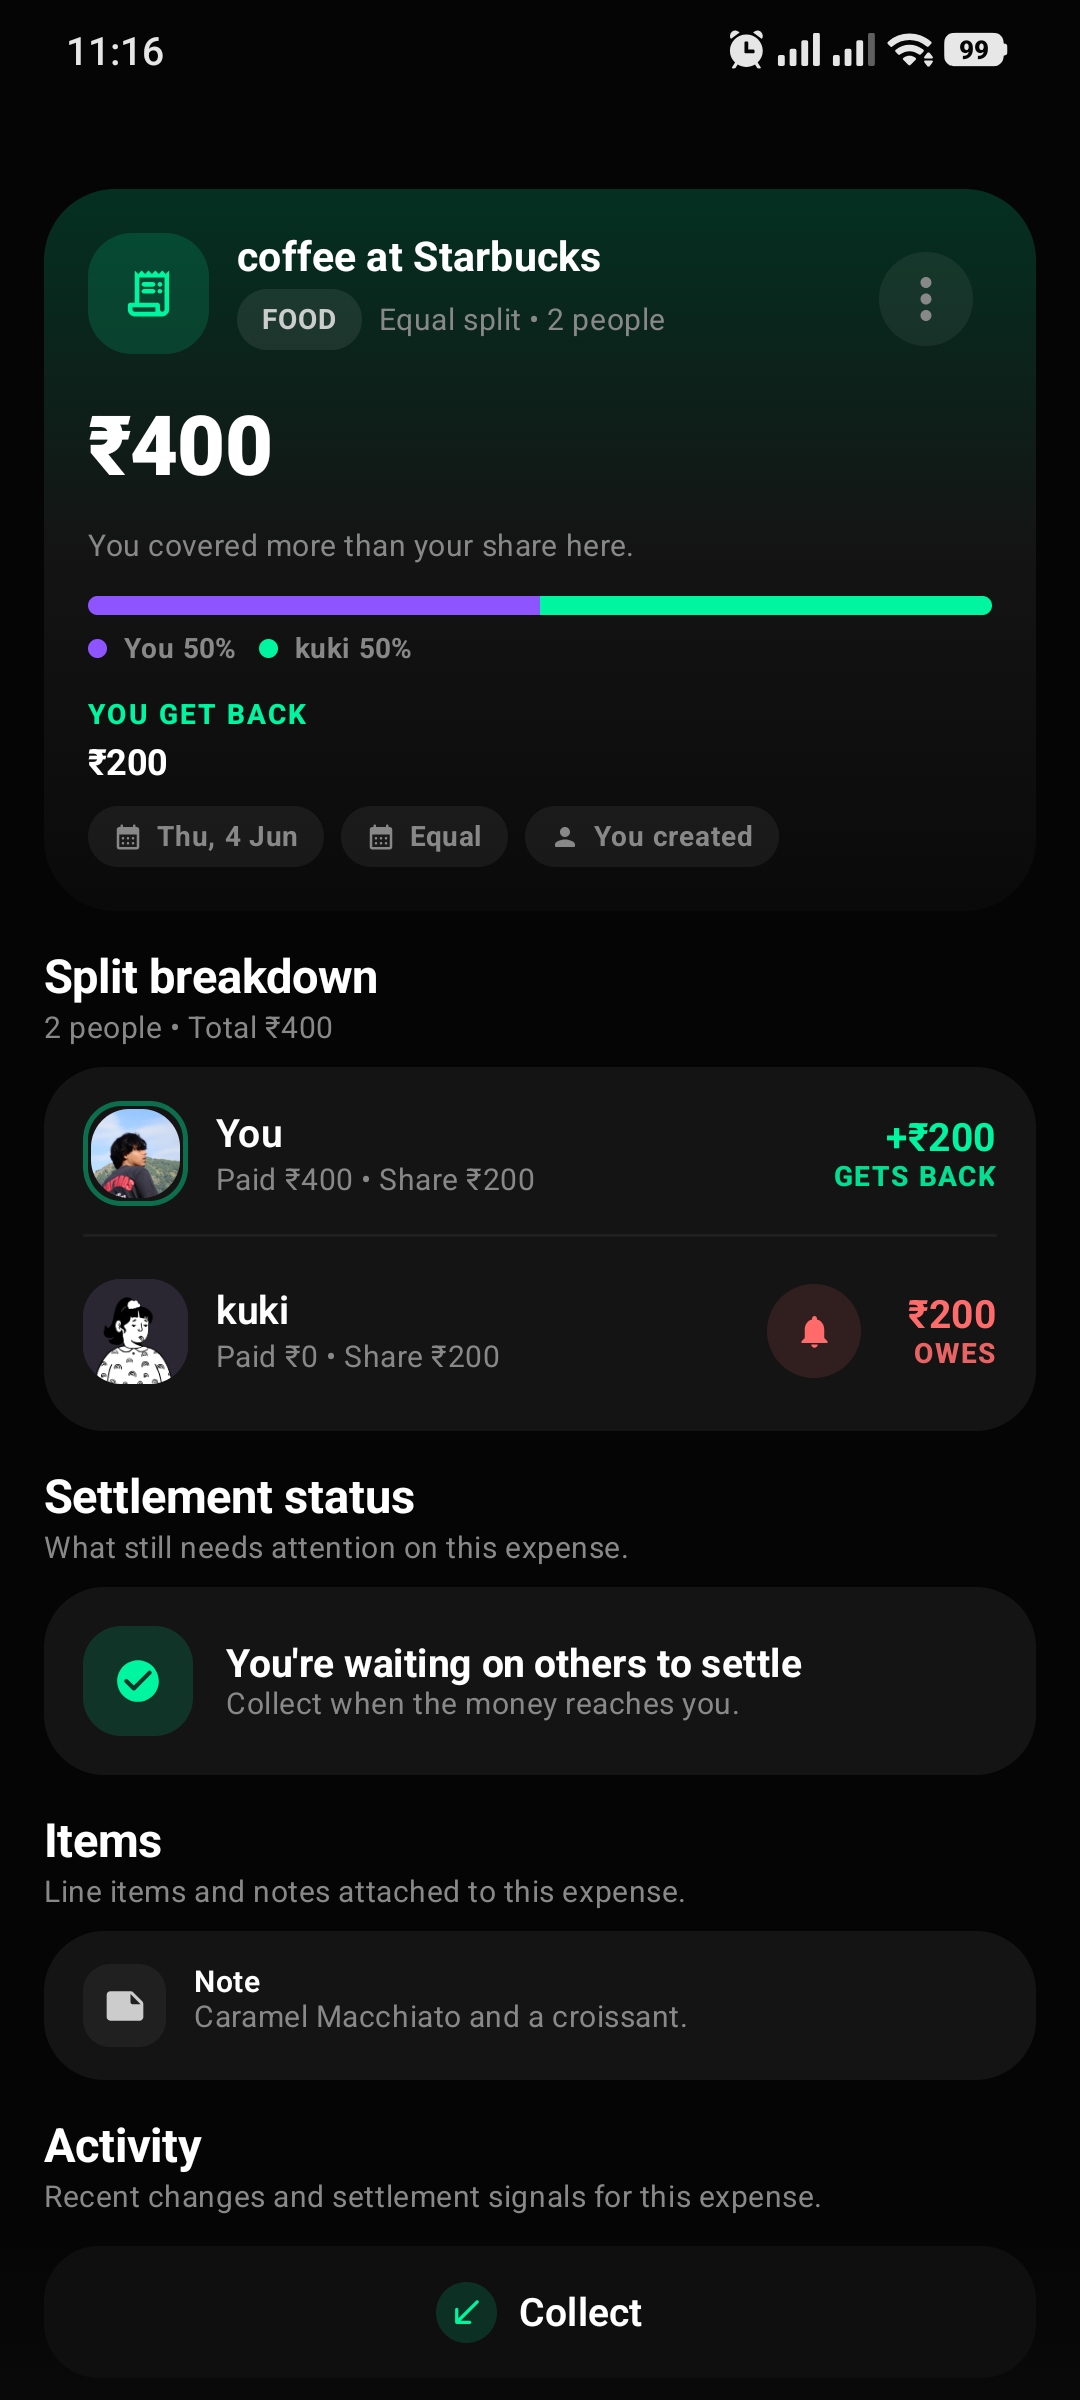This screenshot has height=2400, width=1080.
Task: Tap the Equal split chip
Action: point(424,837)
